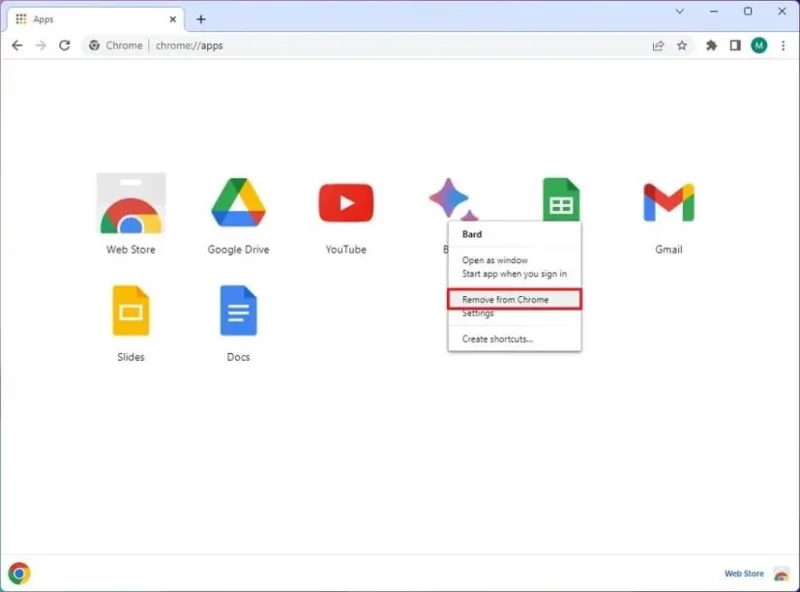The height and width of the screenshot is (592, 800).
Task: Launch the Gmail app
Action: coord(669,203)
